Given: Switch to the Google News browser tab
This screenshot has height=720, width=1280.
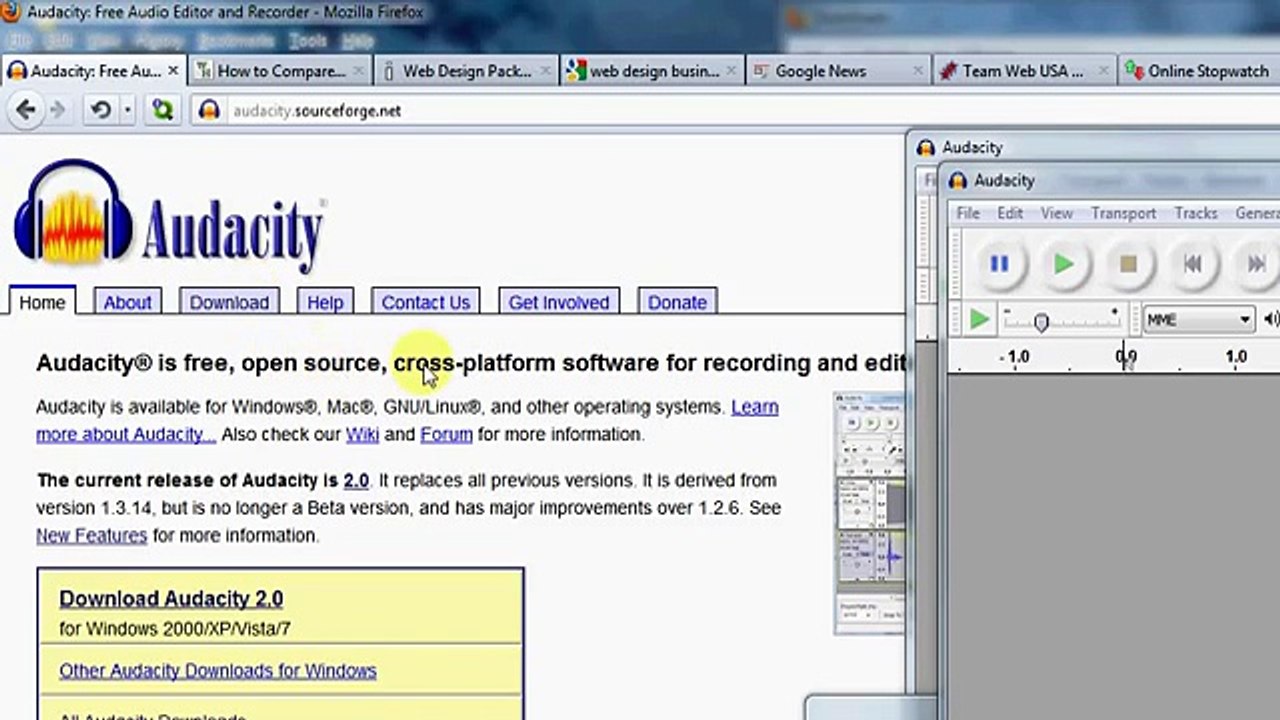Looking at the screenshot, I should (x=839, y=71).
